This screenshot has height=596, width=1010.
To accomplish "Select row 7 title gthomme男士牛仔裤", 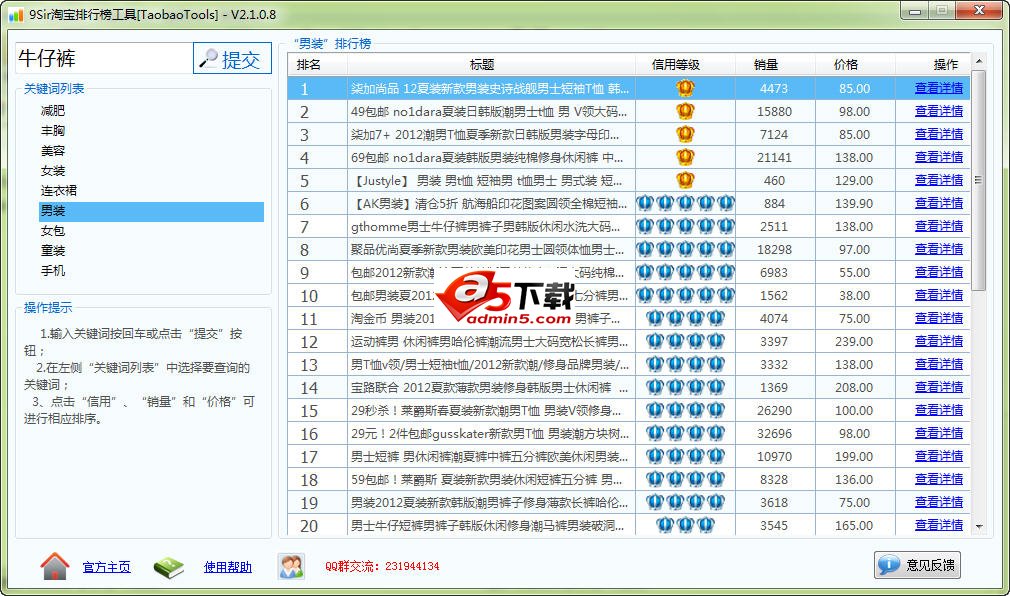I will [x=485, y=226].
